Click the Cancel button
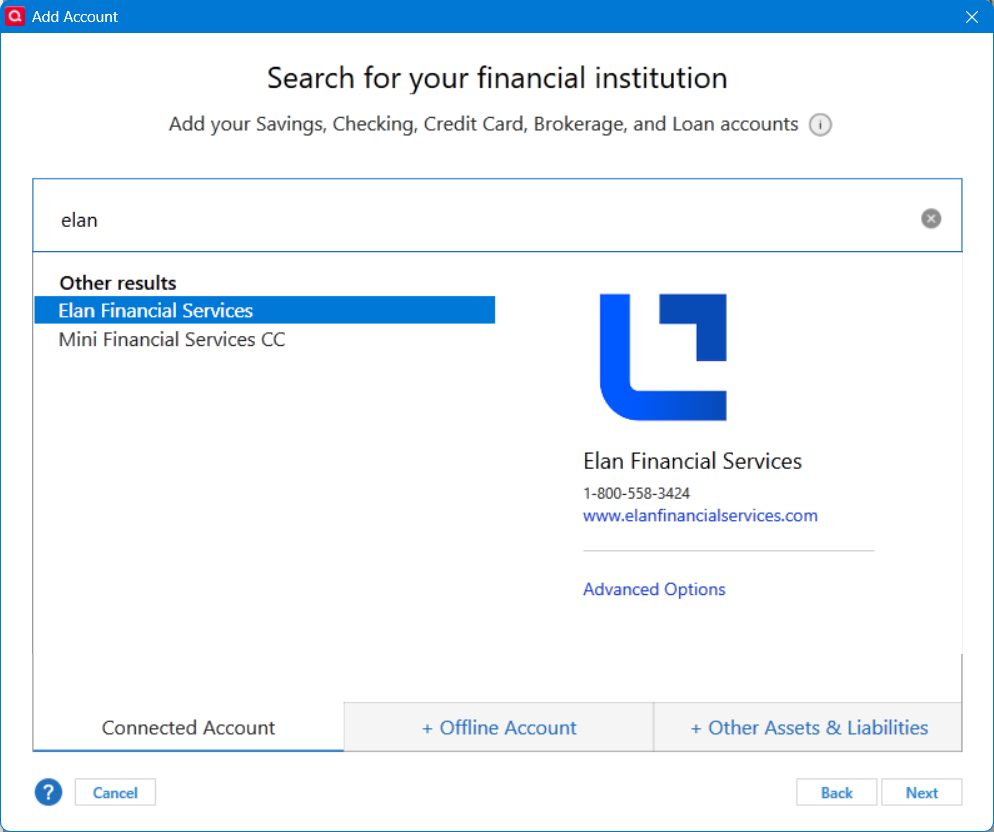Image resolution: width=994 pixels, height=832 pixels. coord(115,792)
